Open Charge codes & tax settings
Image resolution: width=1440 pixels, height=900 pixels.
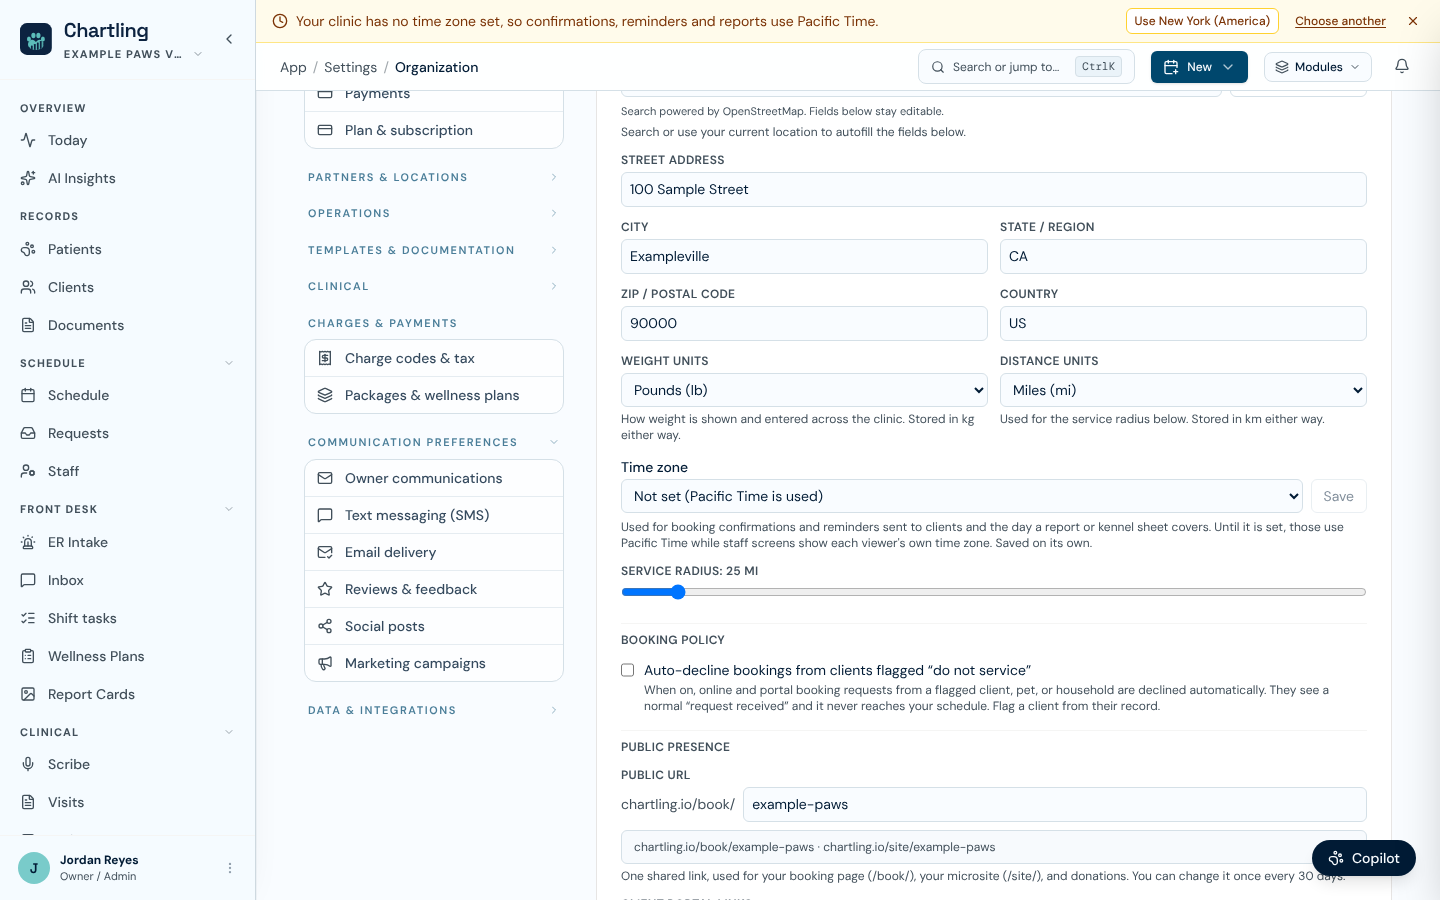coord(434,359)
